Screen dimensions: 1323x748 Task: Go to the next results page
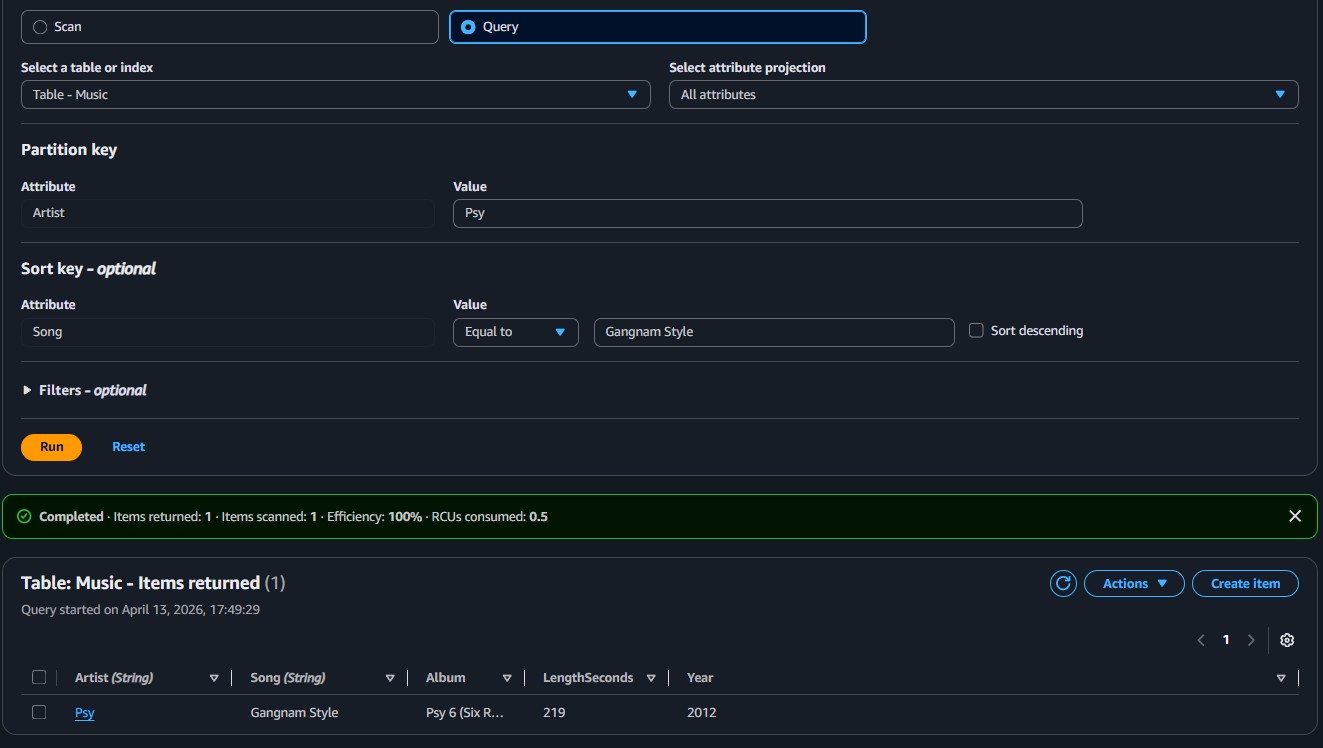point(1251,640)
